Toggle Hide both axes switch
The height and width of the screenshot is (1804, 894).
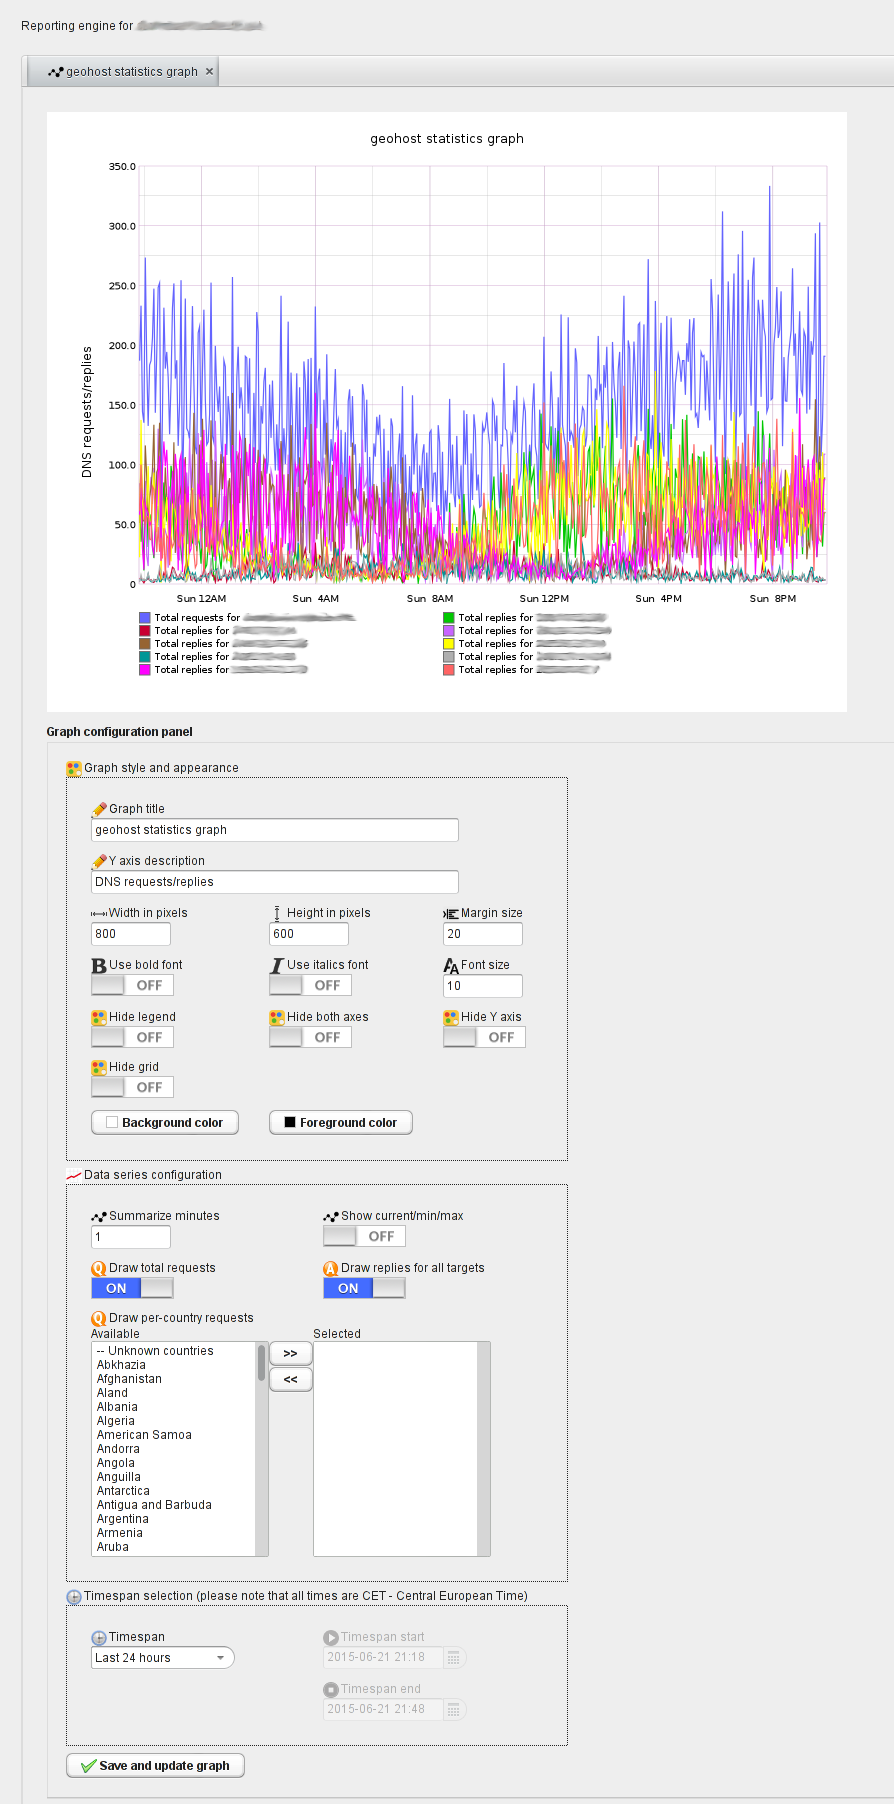pyautogui.click(x=310, y=1037)
